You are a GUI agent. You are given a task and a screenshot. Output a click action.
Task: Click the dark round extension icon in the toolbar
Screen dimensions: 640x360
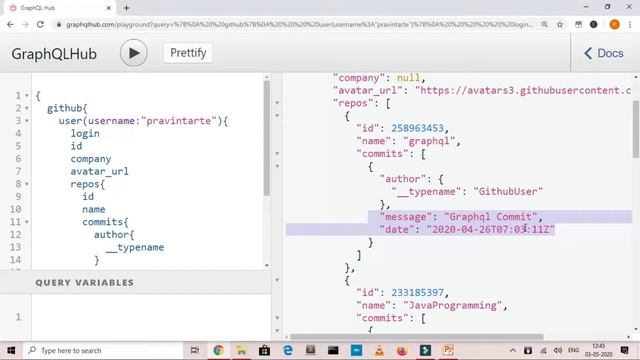[x=593, y=24]
